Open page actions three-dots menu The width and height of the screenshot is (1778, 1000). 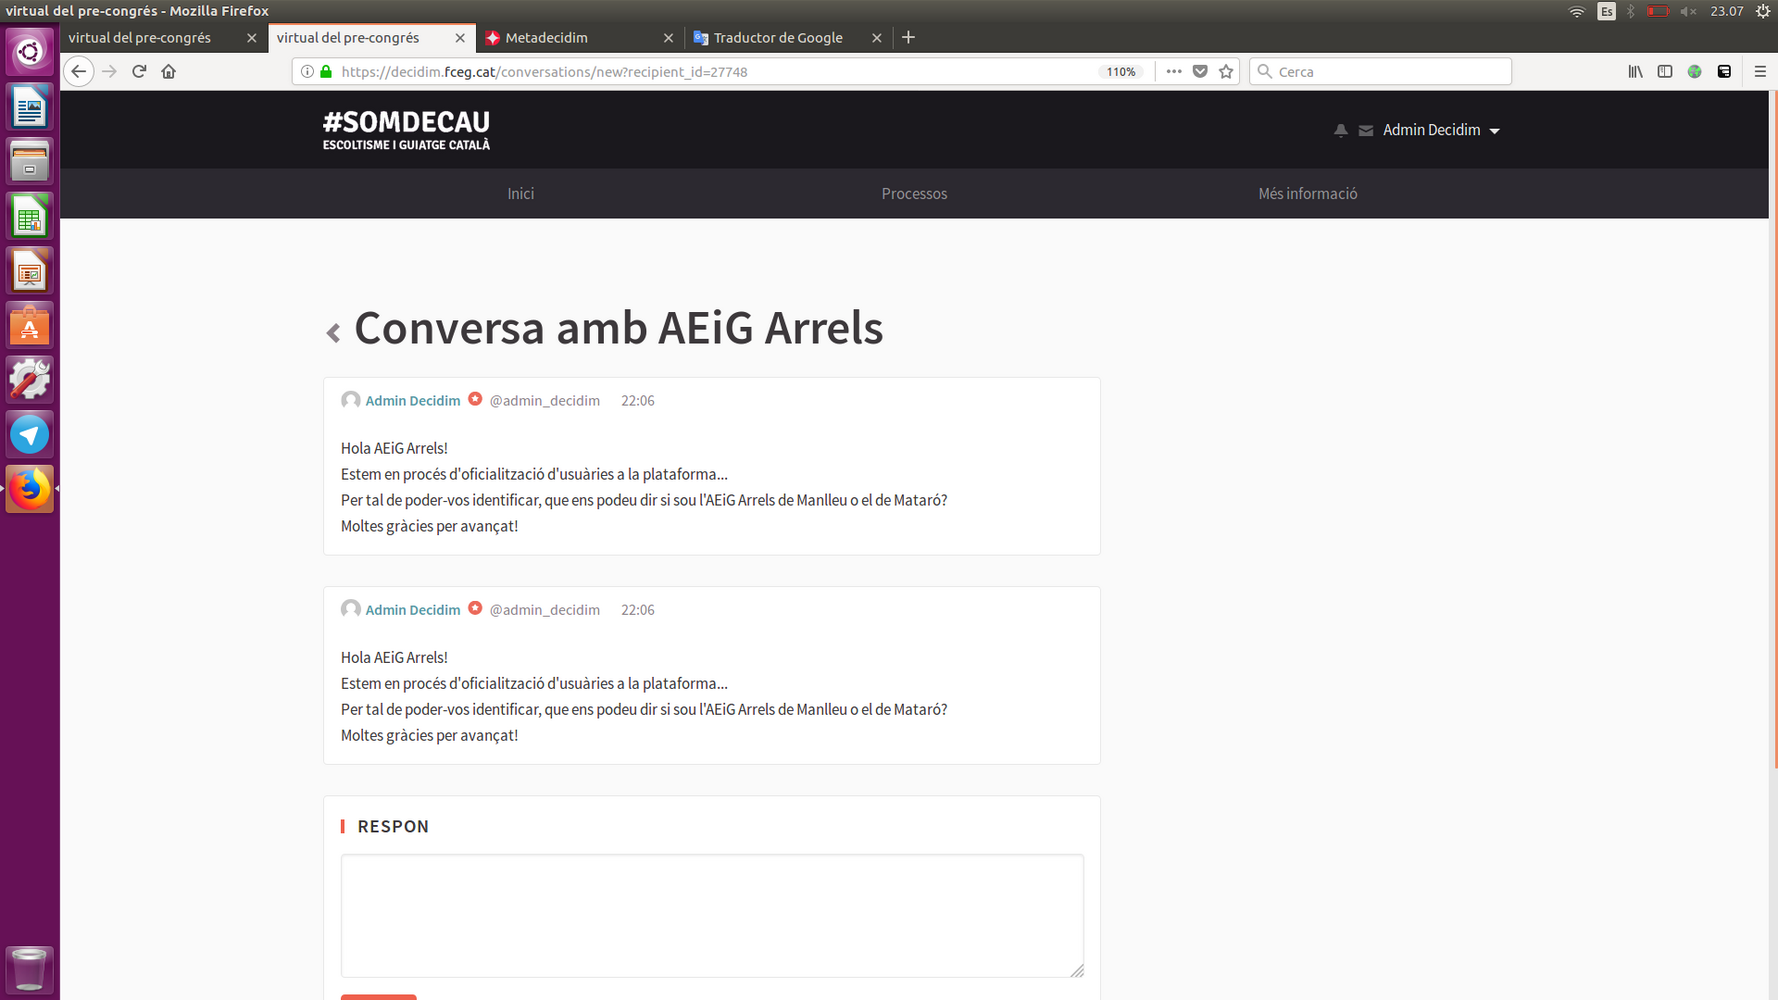point(1173,72)
